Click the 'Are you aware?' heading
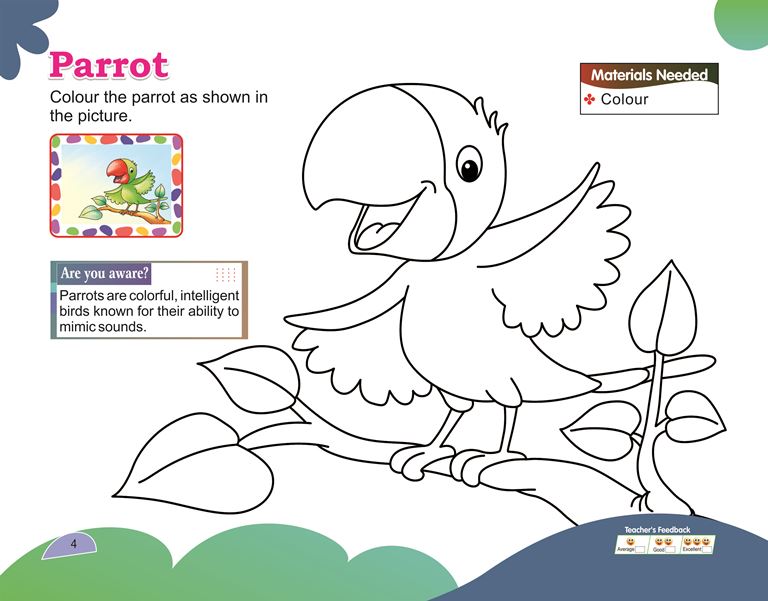Viewport: 768px width, 601px height. coord(104,273)
